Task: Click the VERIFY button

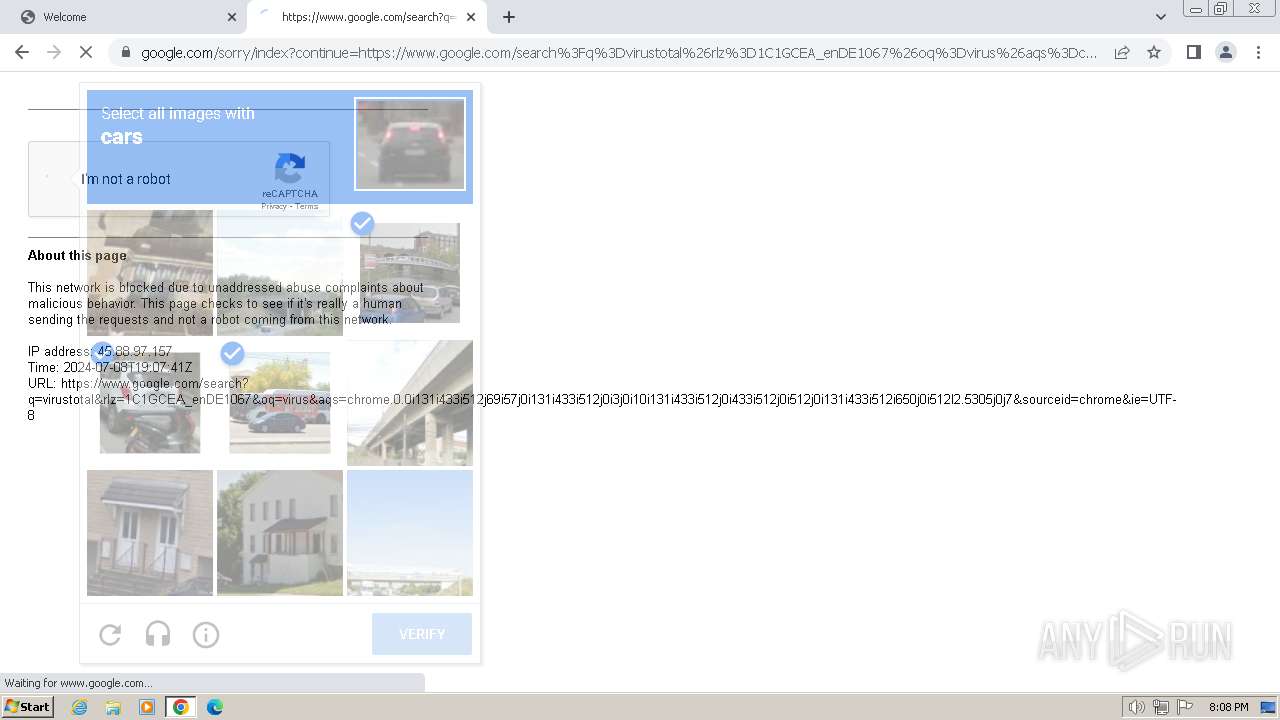Action: tap(422, 634)
